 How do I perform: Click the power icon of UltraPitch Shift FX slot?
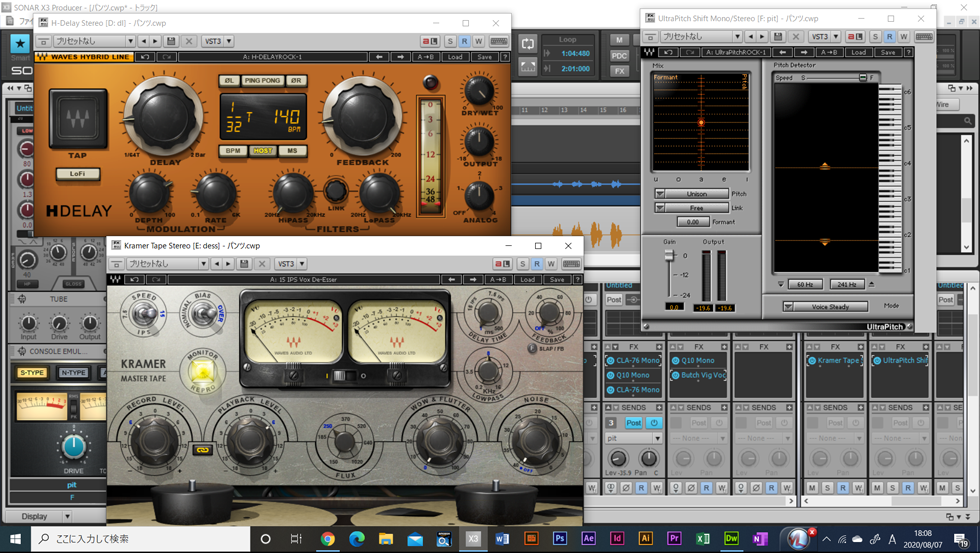click(877, 361)
